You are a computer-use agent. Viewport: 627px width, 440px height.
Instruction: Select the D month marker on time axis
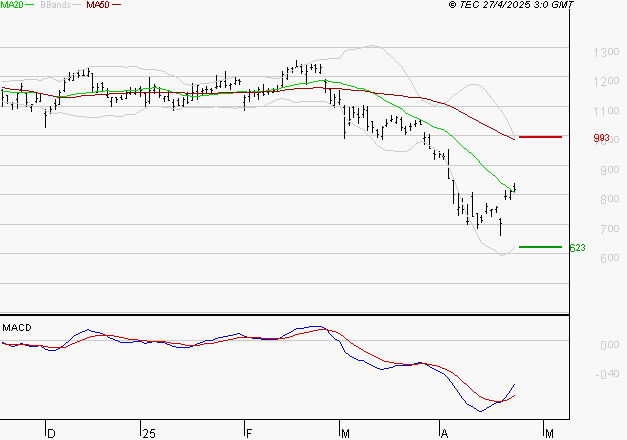point(51,433)
